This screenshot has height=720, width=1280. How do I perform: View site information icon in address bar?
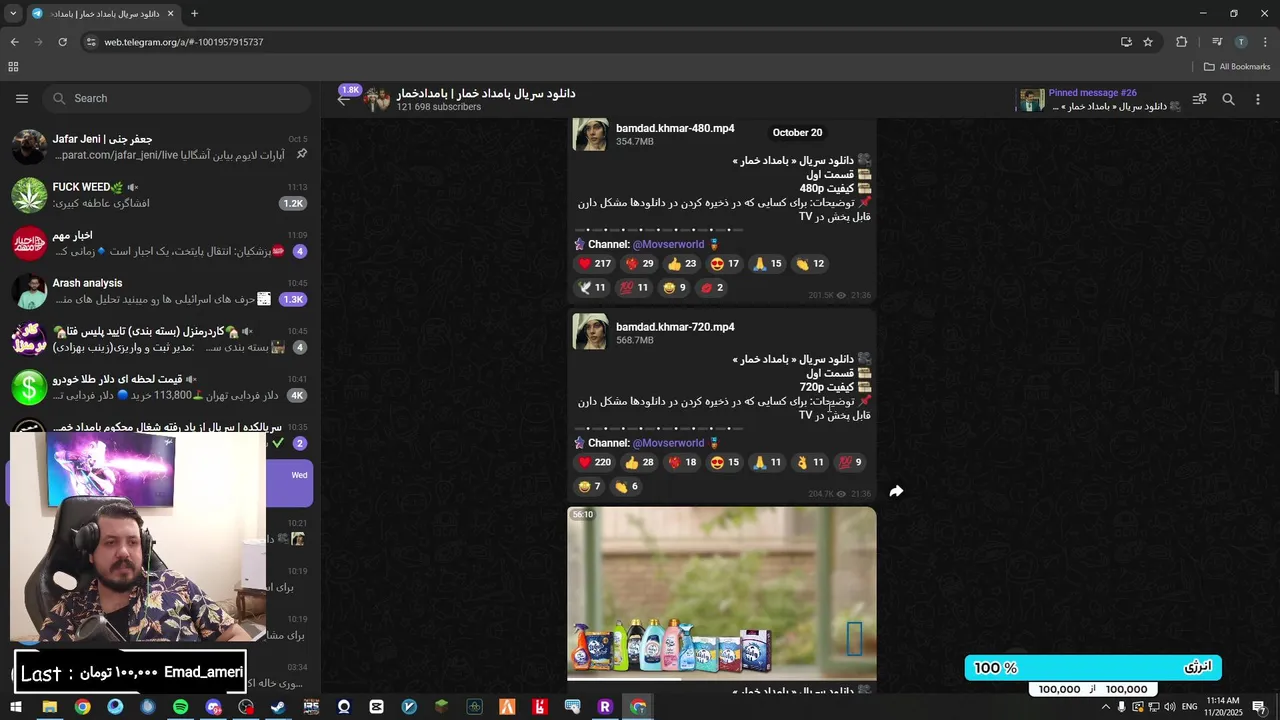pyautogui.click(x=91, y=42)
